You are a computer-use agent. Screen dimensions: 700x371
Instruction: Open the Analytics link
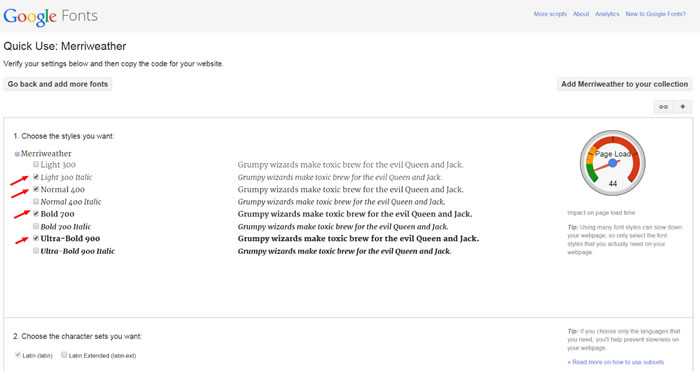(607, 14)
